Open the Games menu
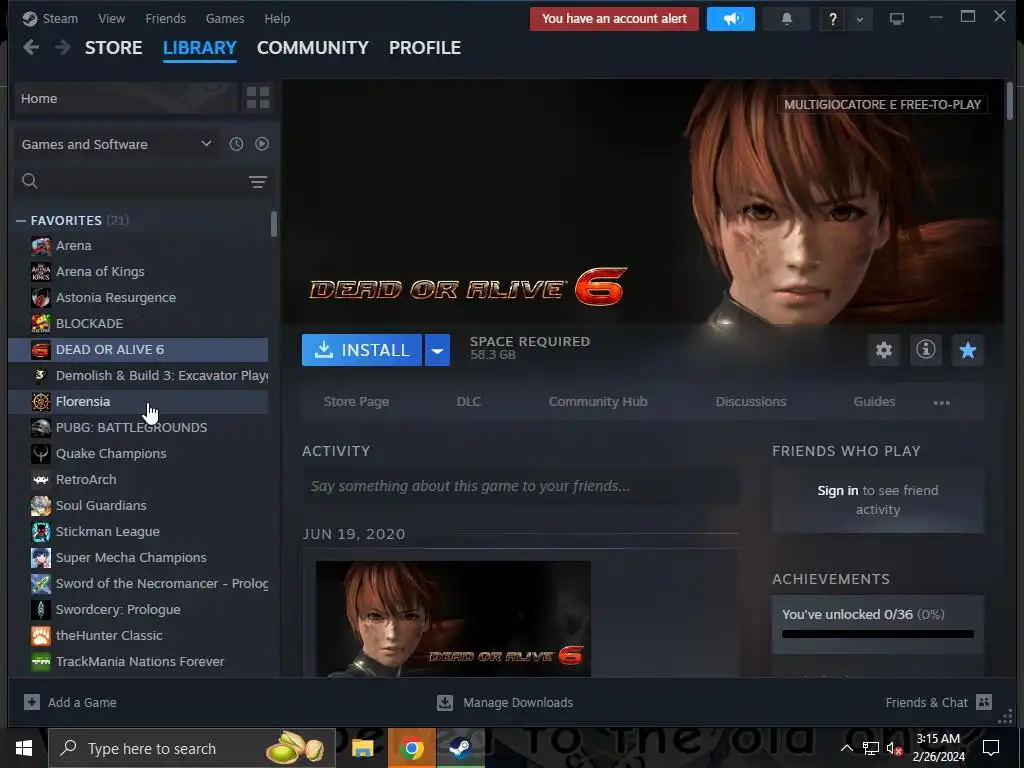This screenshot has height=768, width=1024. pyautogui.click(x=225, y=18)
